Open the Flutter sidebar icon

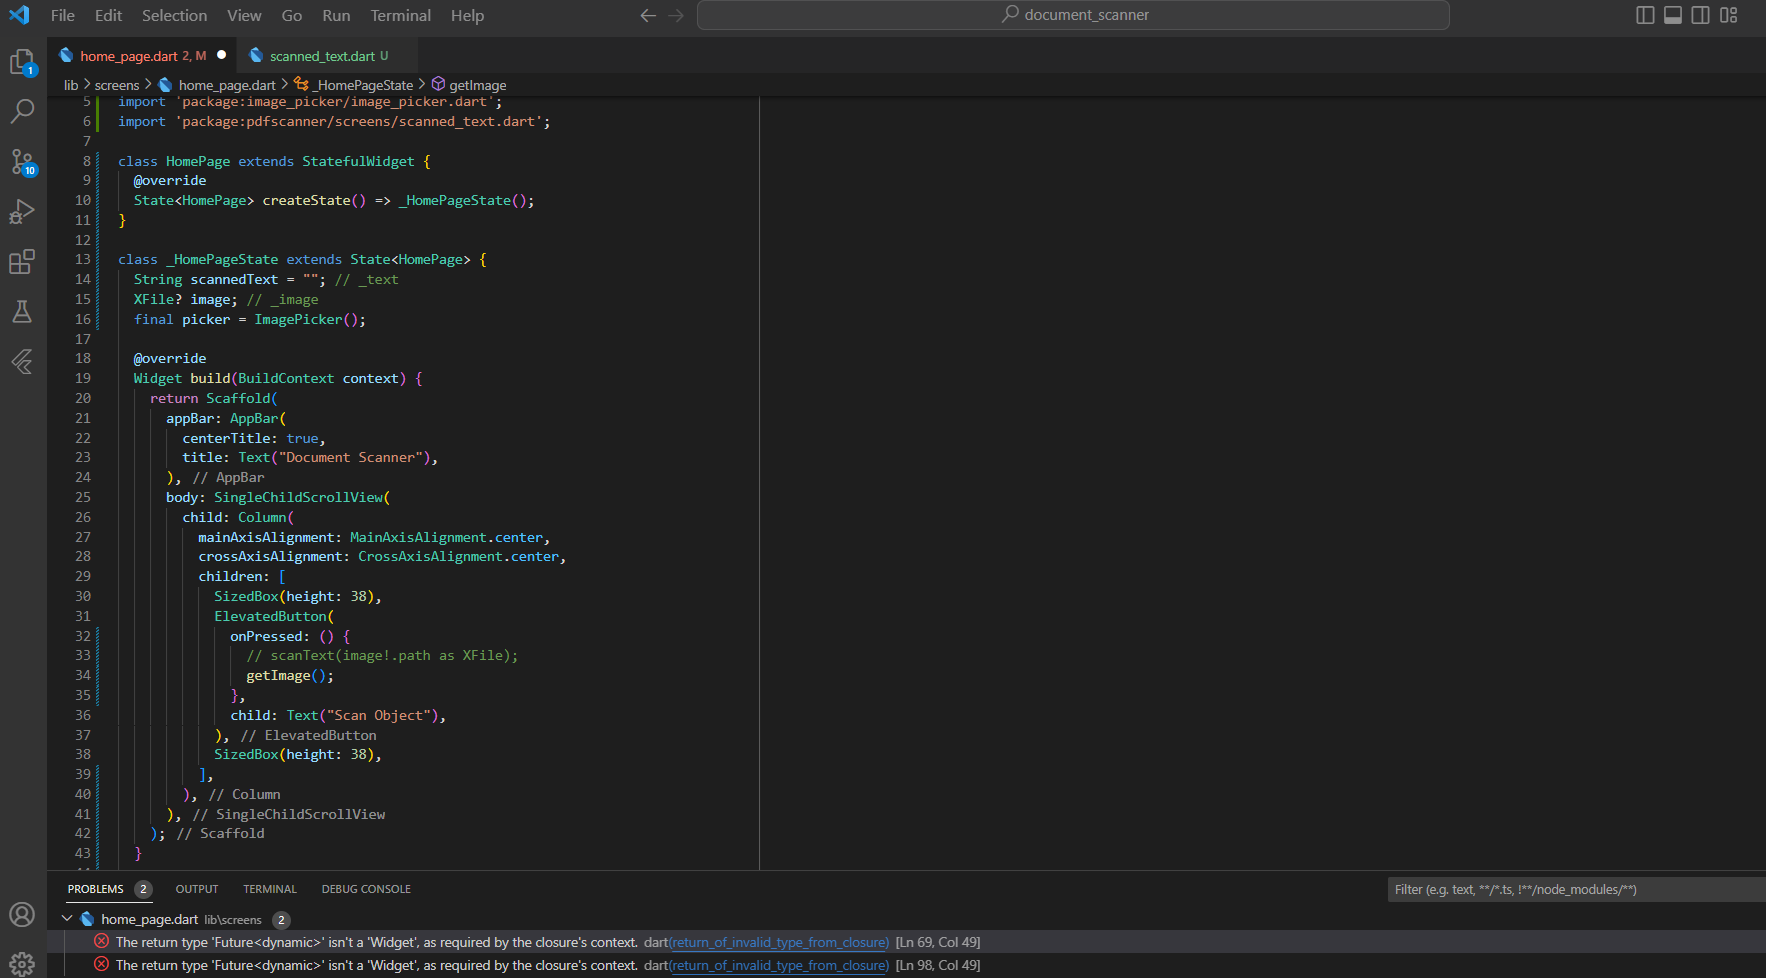[x=22, y=361]
